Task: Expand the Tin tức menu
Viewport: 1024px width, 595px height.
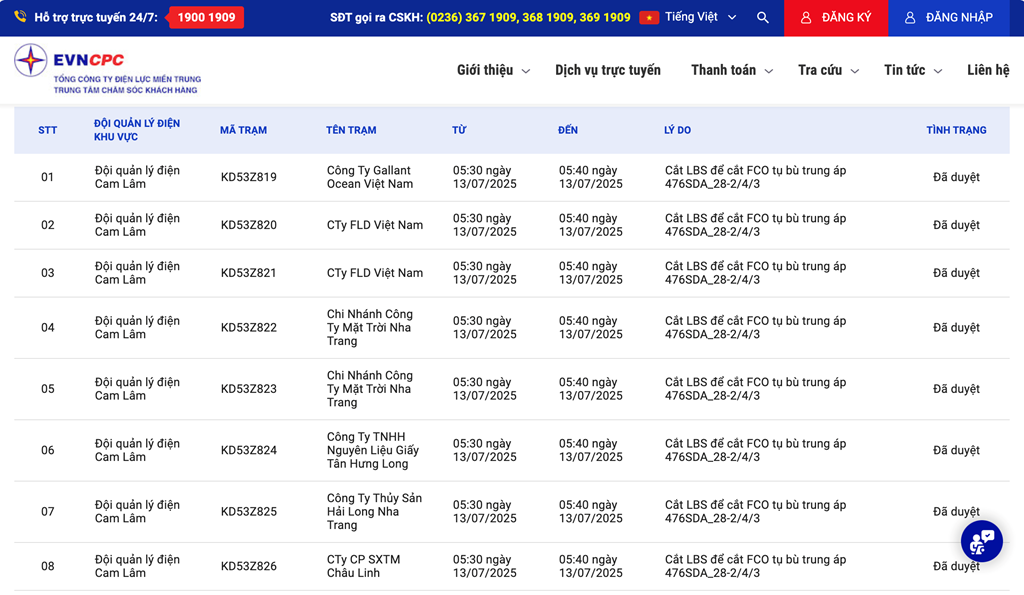Action: pyautogui.click(x=912, y=70)
